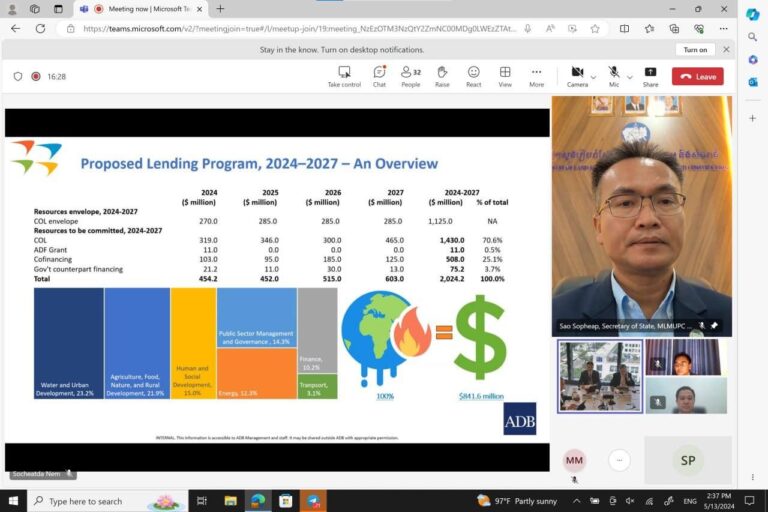The image size is (768, 512).
Task: Turn on desktop notifications
Action: coord(695,49)
